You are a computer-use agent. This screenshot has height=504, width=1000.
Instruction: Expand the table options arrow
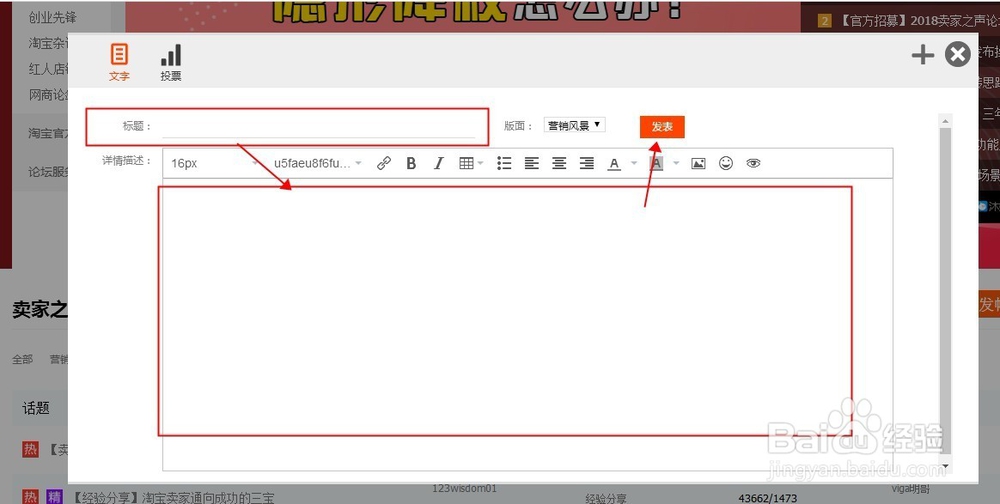tap(481, 163)
